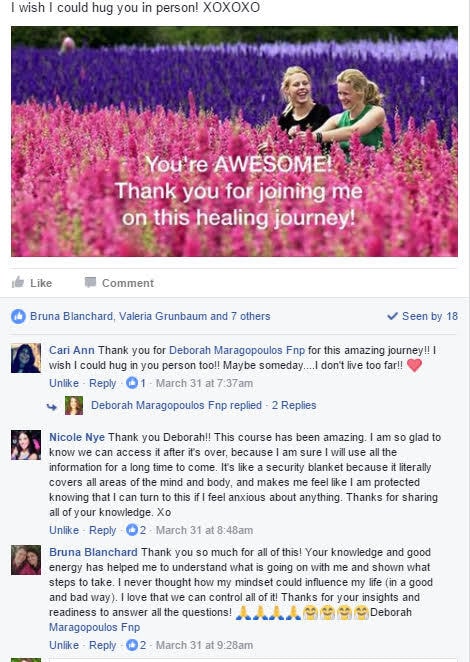The height and width of the screenshot is (662, 470).
Task: Unlike Bruna Blanchard's comment
Action: coord(64,645)
